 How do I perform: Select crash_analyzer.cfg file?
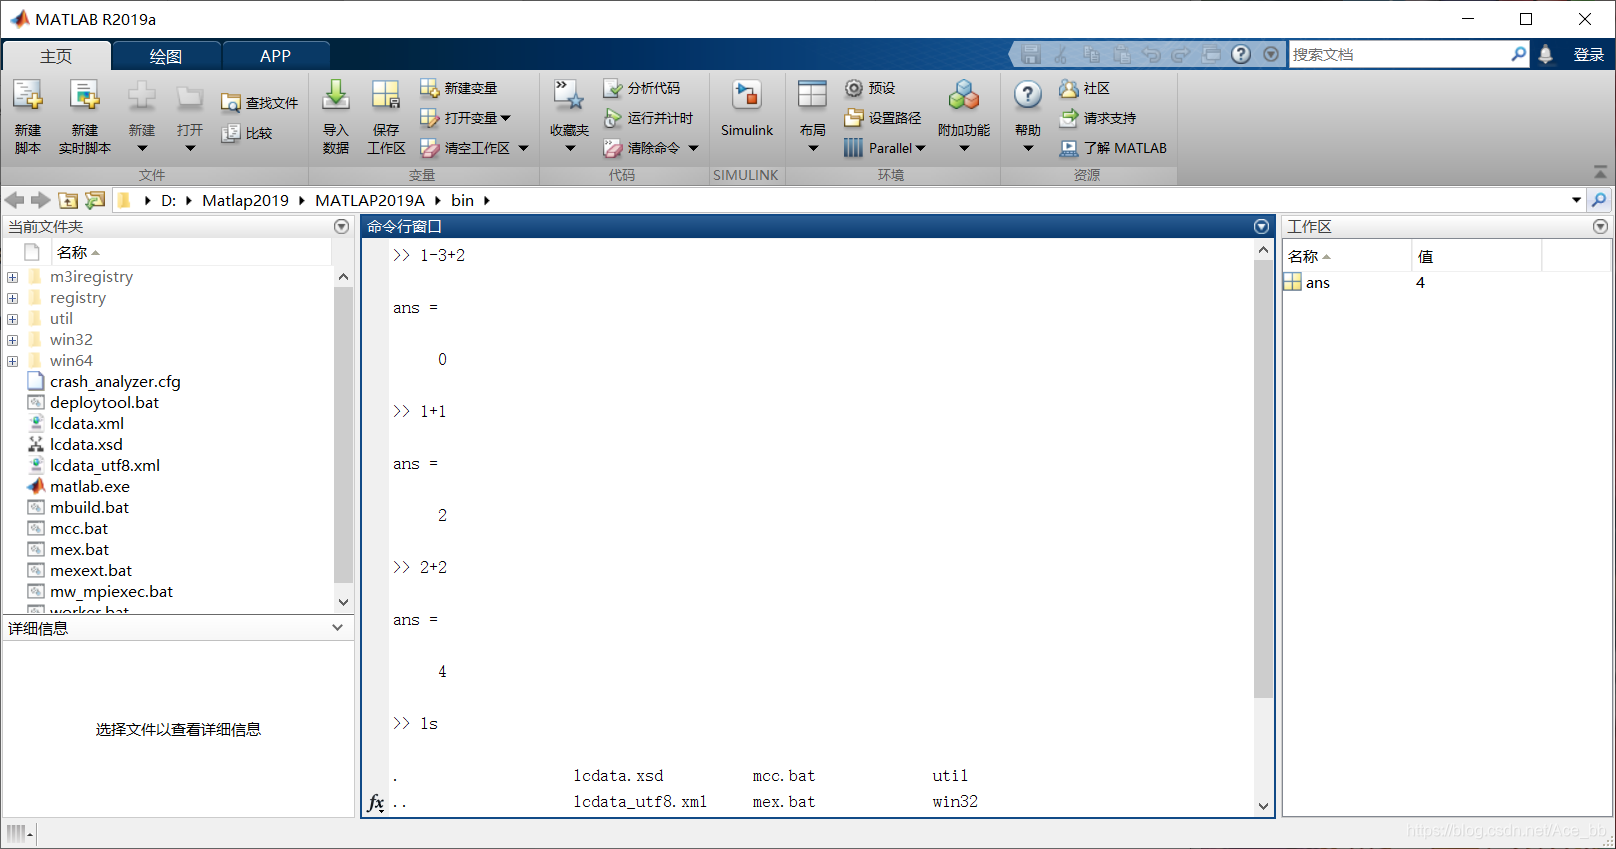115,381
